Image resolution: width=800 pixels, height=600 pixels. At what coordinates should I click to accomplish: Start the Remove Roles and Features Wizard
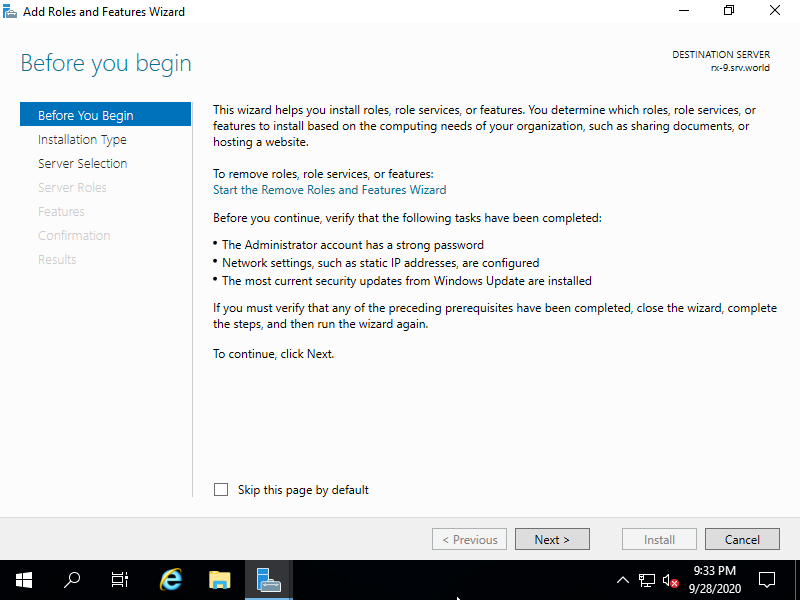[330, 190]
